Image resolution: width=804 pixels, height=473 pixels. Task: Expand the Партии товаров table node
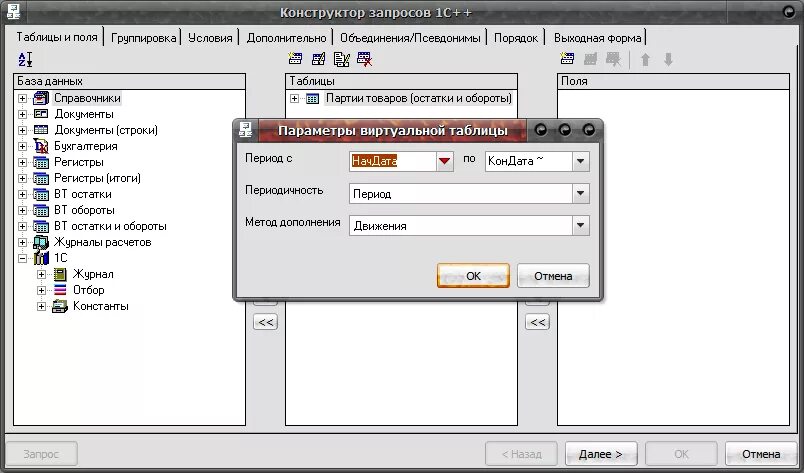(x=294, y=98)
